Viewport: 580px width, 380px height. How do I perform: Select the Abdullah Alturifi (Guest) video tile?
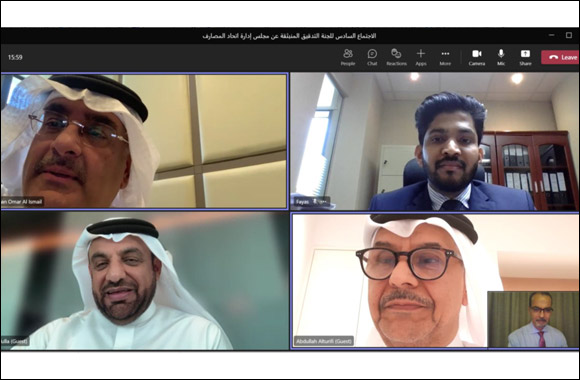click(434, 281)
